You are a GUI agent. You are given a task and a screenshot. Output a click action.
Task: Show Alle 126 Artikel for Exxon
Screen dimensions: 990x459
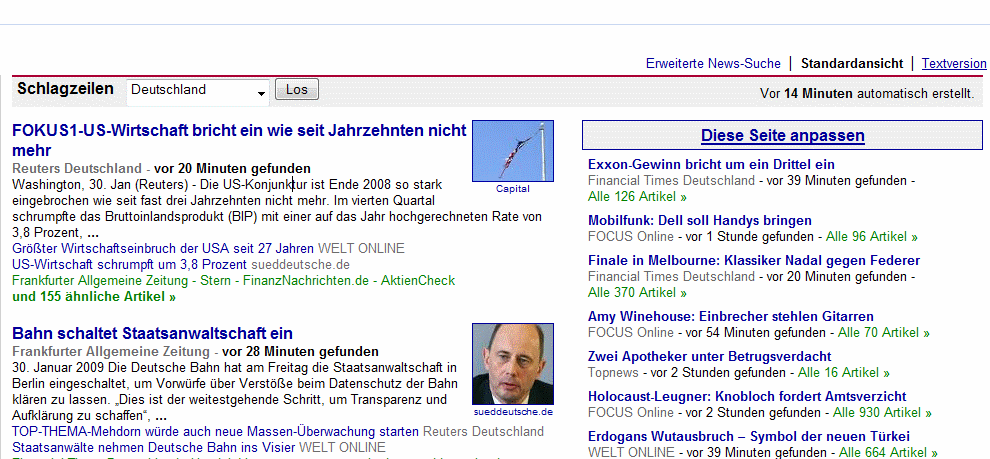pyautogui.click(x=637, y=196)
